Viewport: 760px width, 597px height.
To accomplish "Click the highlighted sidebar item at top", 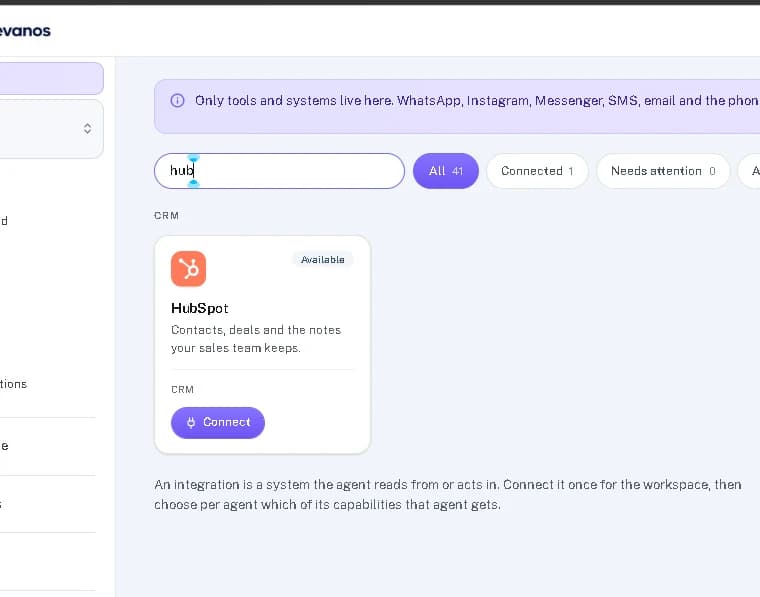I will tap(51, 78).
